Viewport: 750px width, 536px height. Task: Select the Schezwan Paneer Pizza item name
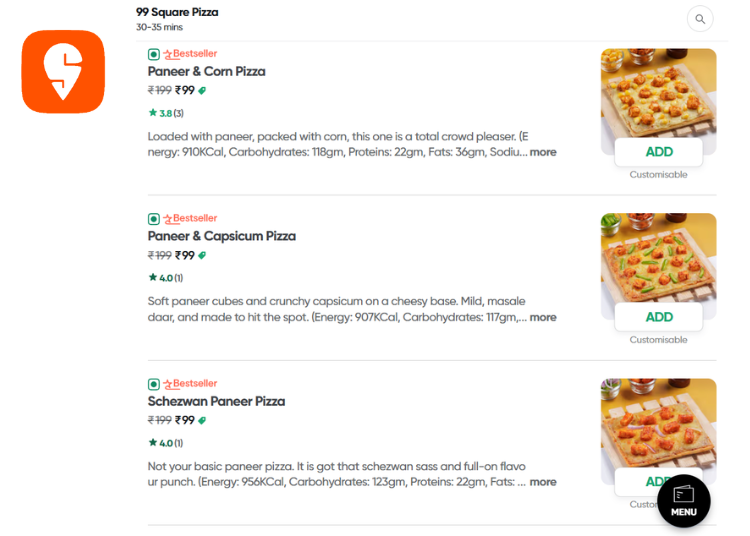click(x=216, y=401)
